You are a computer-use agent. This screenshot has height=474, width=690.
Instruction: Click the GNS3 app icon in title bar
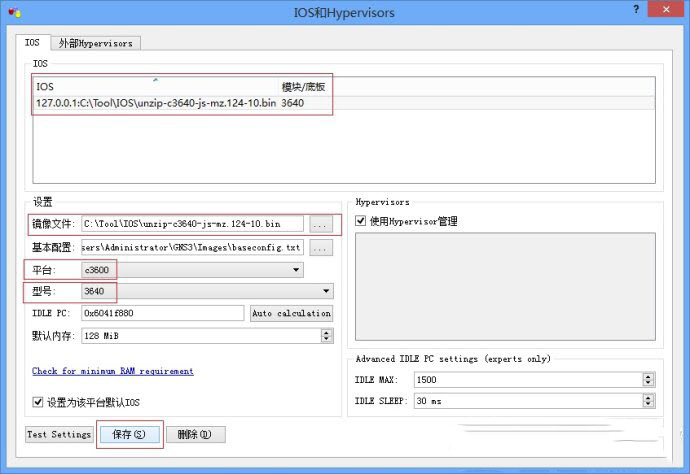coord(12,11)
